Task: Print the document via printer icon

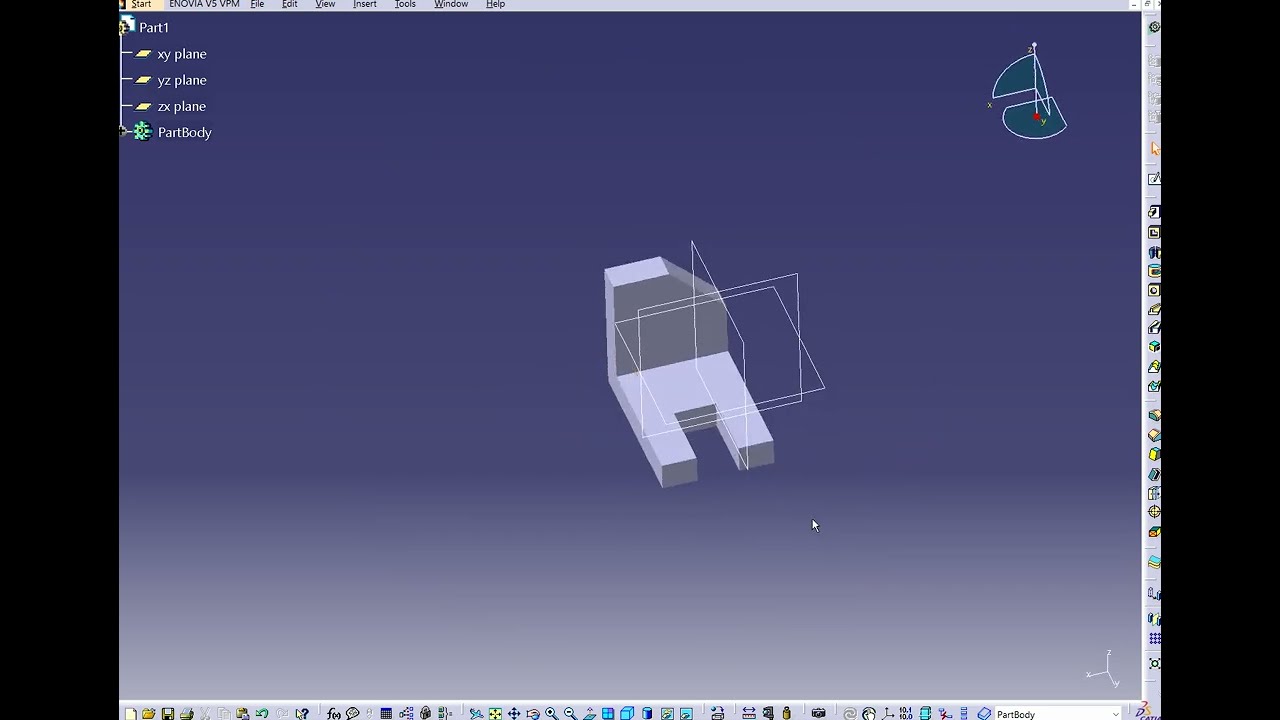Action: click(x=186, y=713)
